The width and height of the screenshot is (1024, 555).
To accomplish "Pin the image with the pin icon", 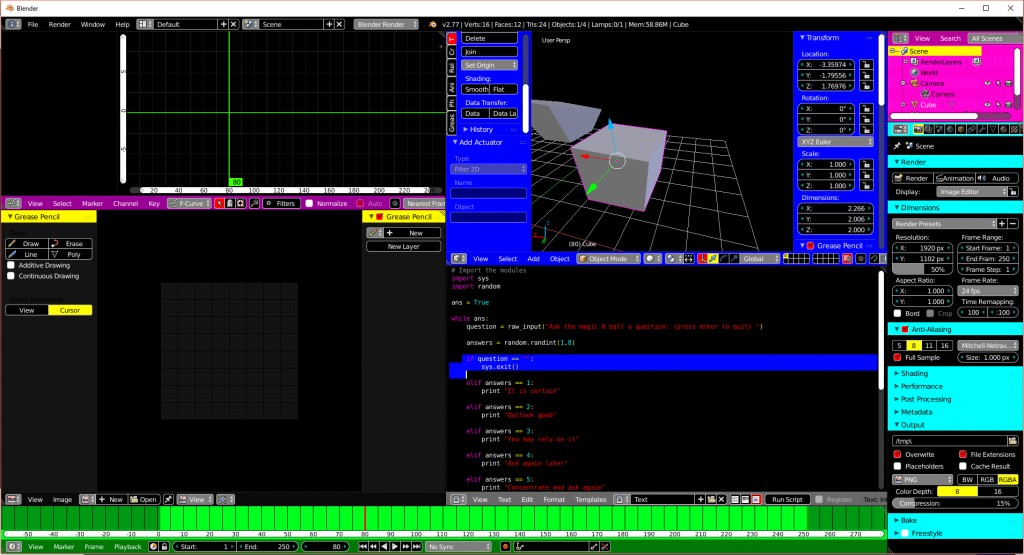I will pos(168,500).
